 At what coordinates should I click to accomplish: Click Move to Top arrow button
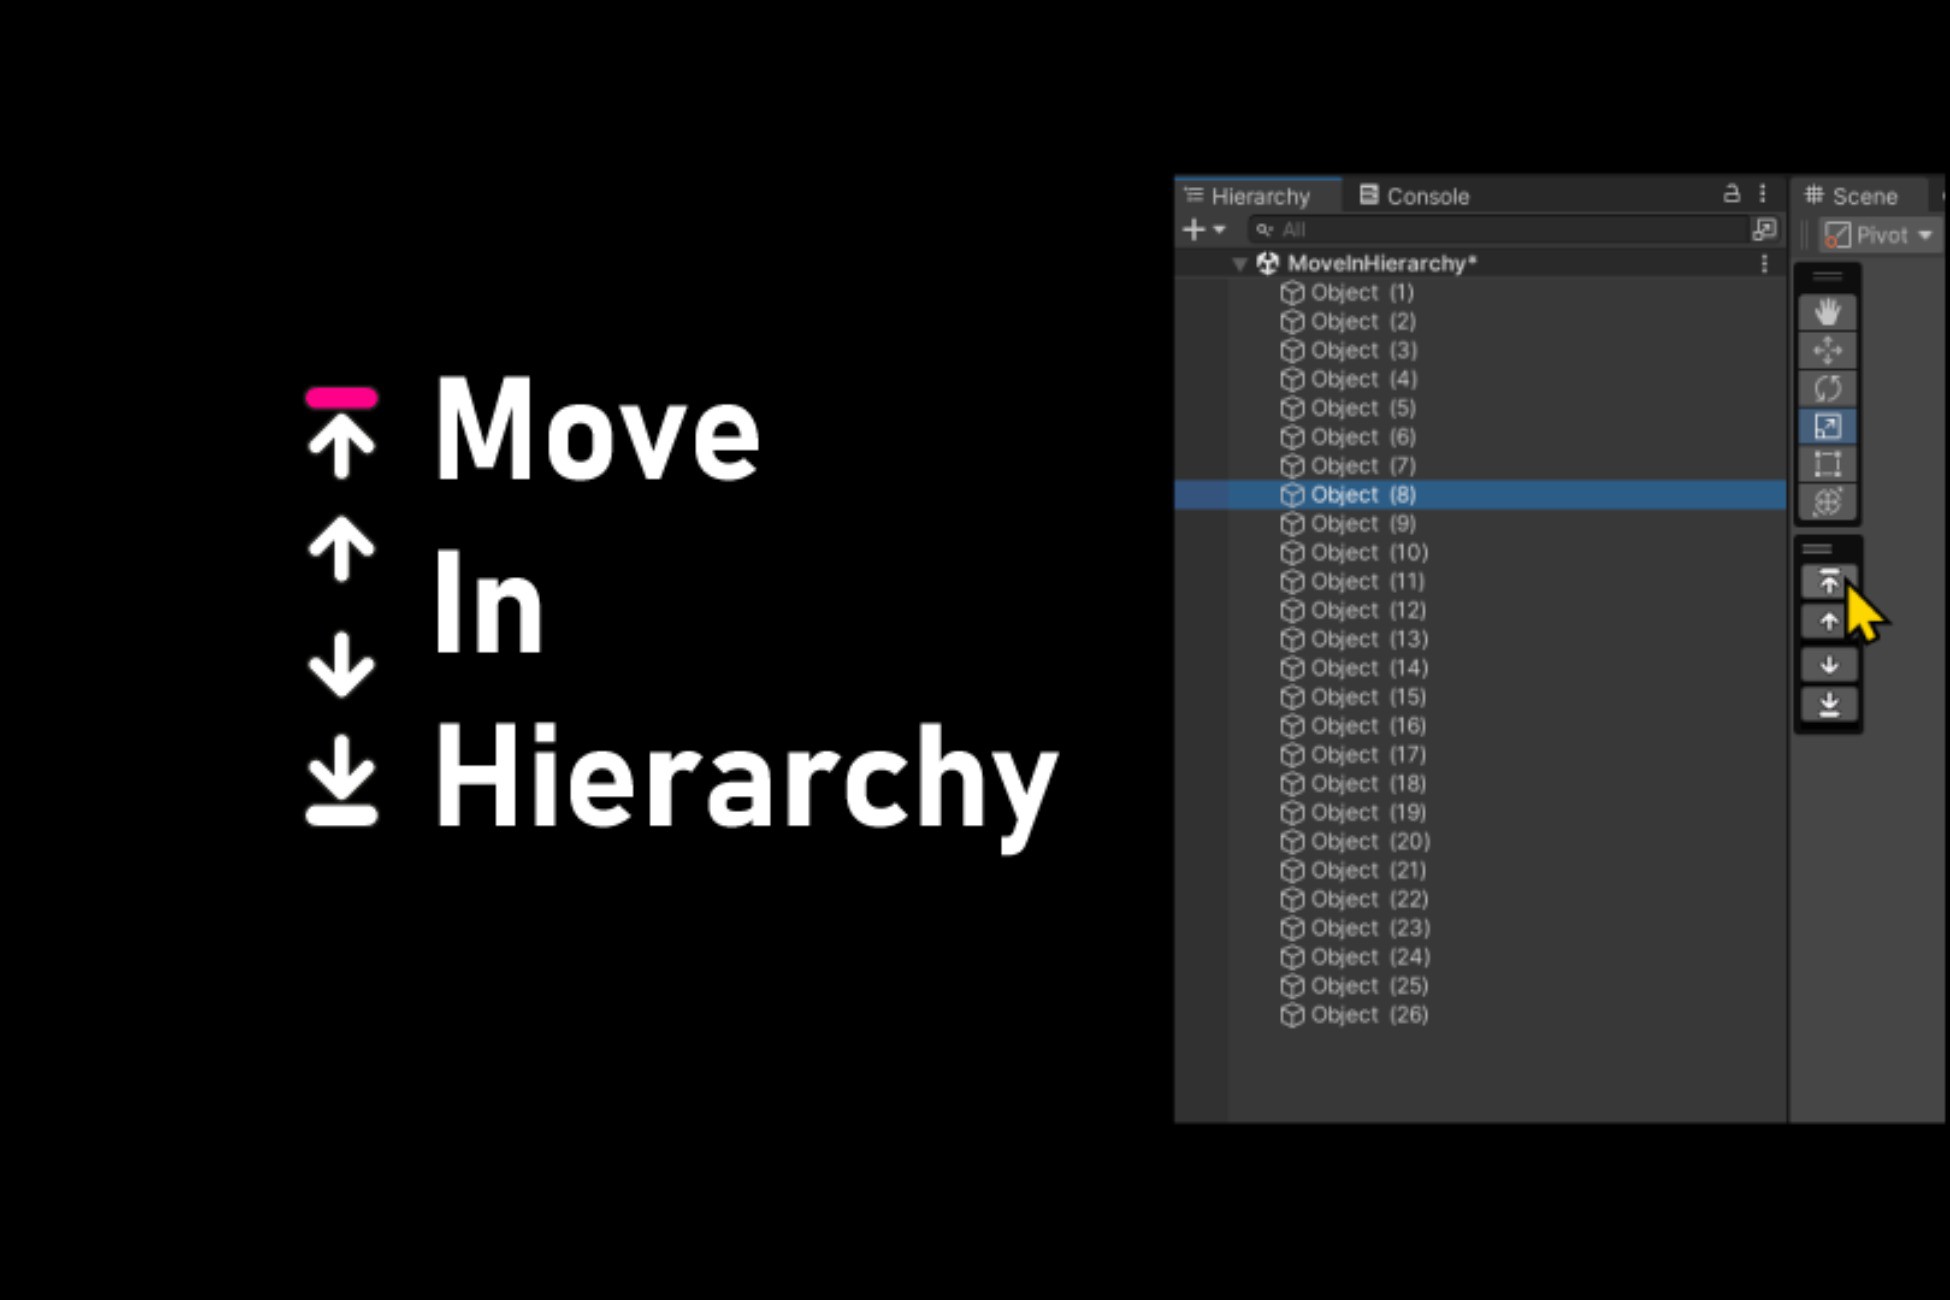(1828, 582)
